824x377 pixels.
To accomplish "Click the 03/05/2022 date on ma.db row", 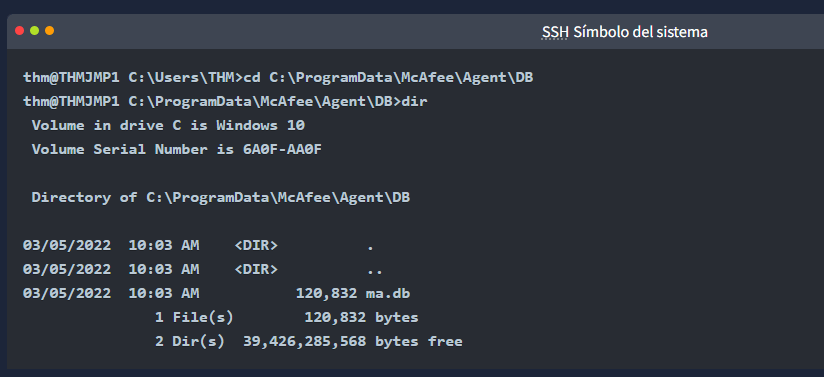I will [67, 293].
